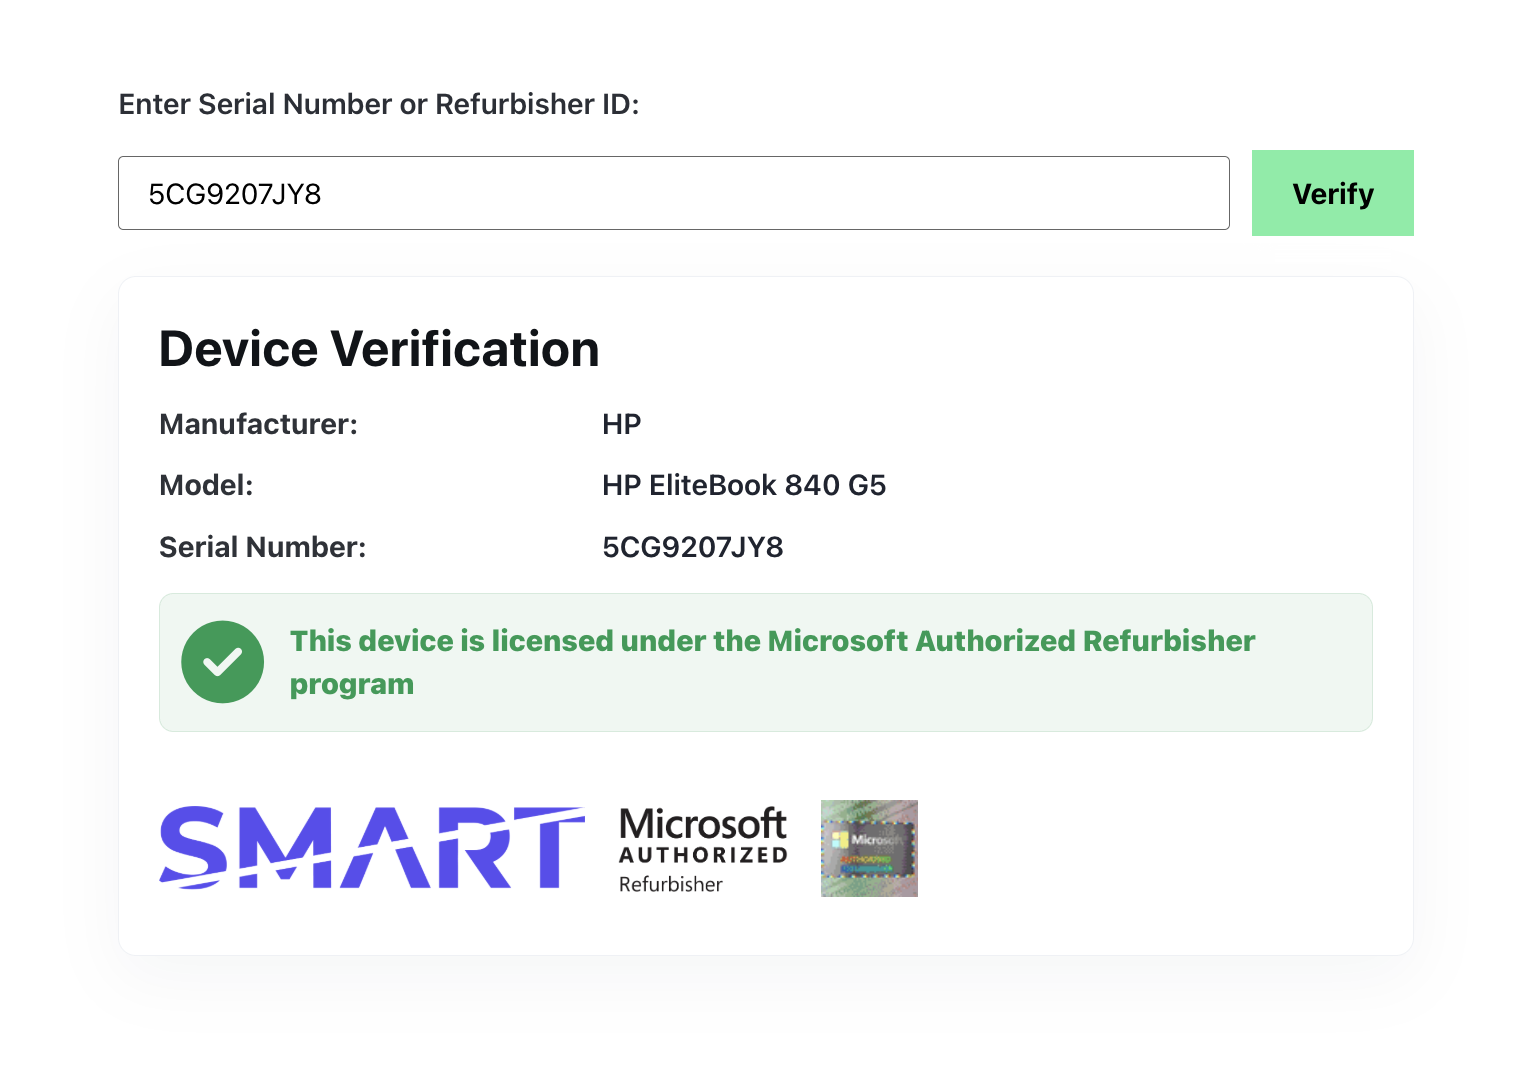This screenshot has height=1066, width=1516.
Task: Select the HP EliteBook 840 G5 model text
Action: [744, 485]
